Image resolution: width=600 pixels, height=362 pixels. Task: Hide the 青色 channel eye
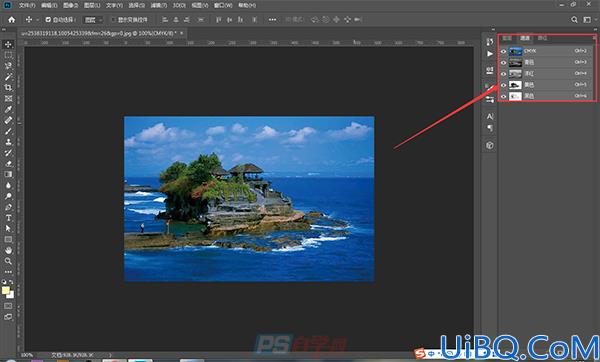point(503,62)
